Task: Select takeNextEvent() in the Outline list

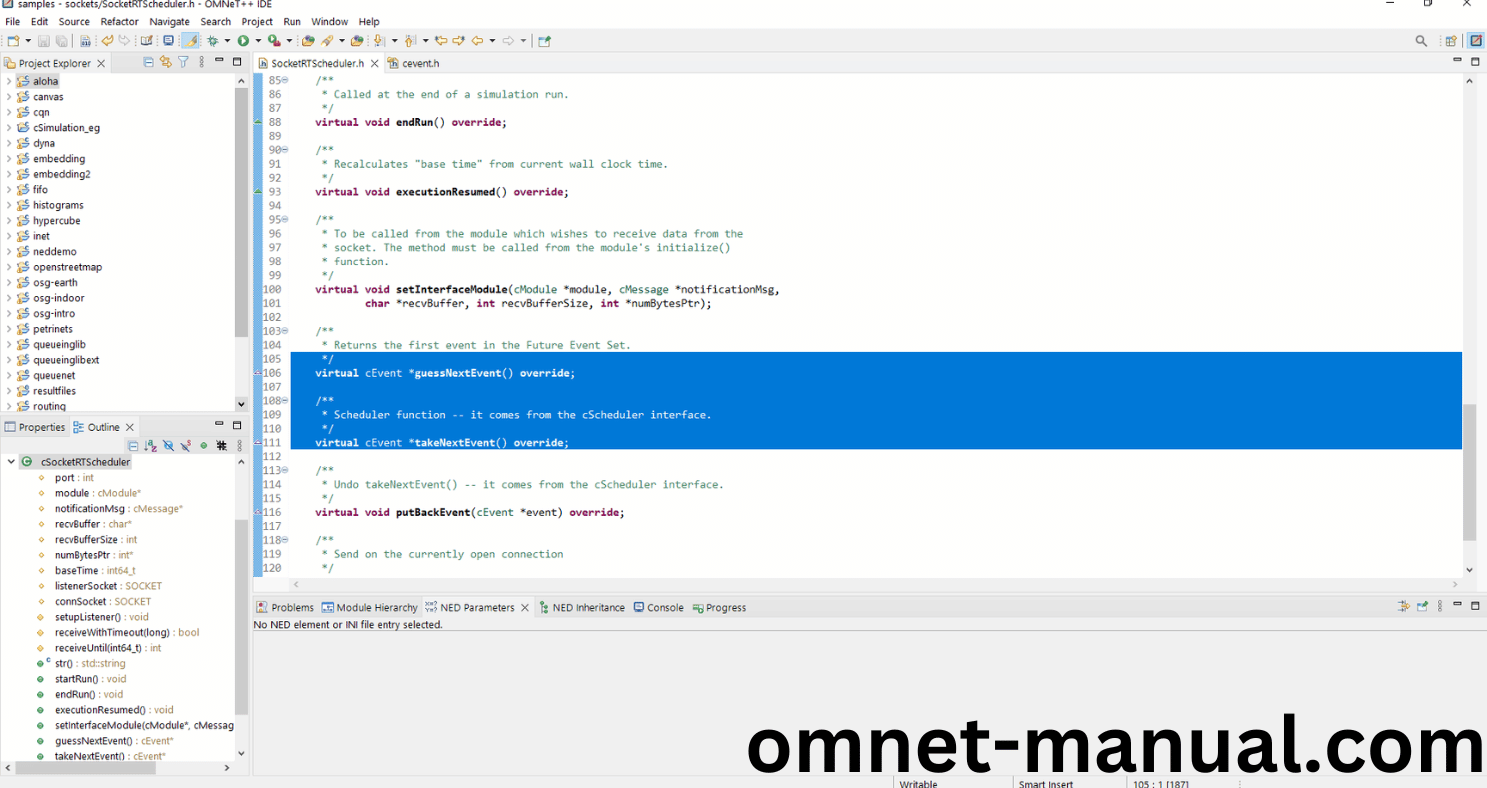Action: click(x=89, y=756)
